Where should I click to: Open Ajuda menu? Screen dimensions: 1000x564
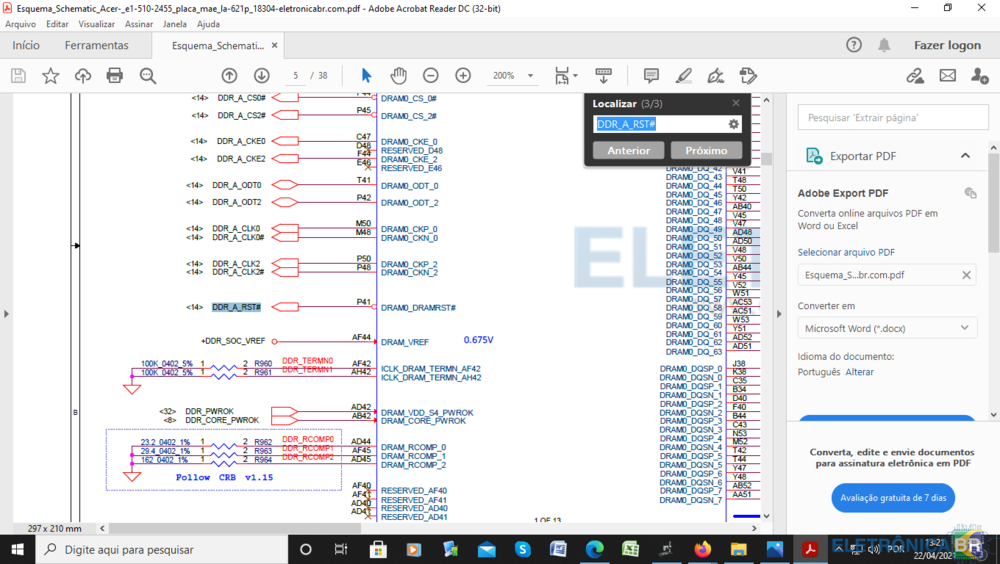[208, 24]
